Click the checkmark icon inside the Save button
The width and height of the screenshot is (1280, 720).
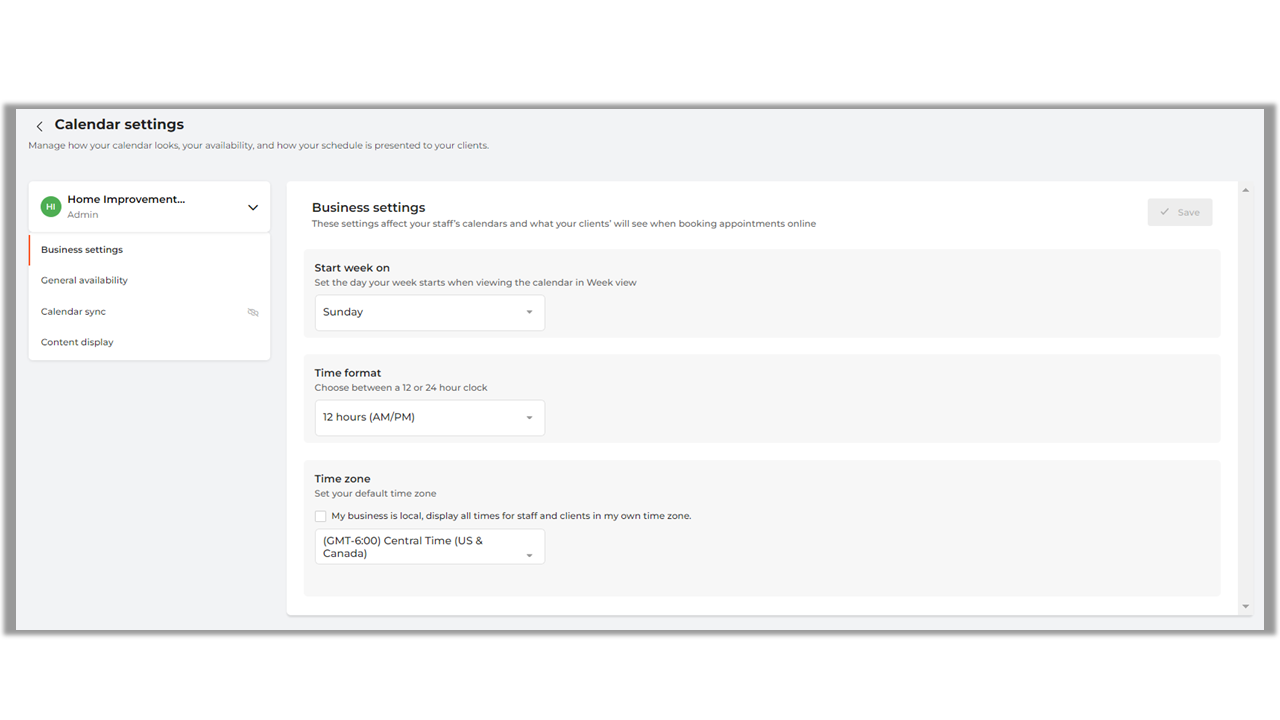(1165, 211)
